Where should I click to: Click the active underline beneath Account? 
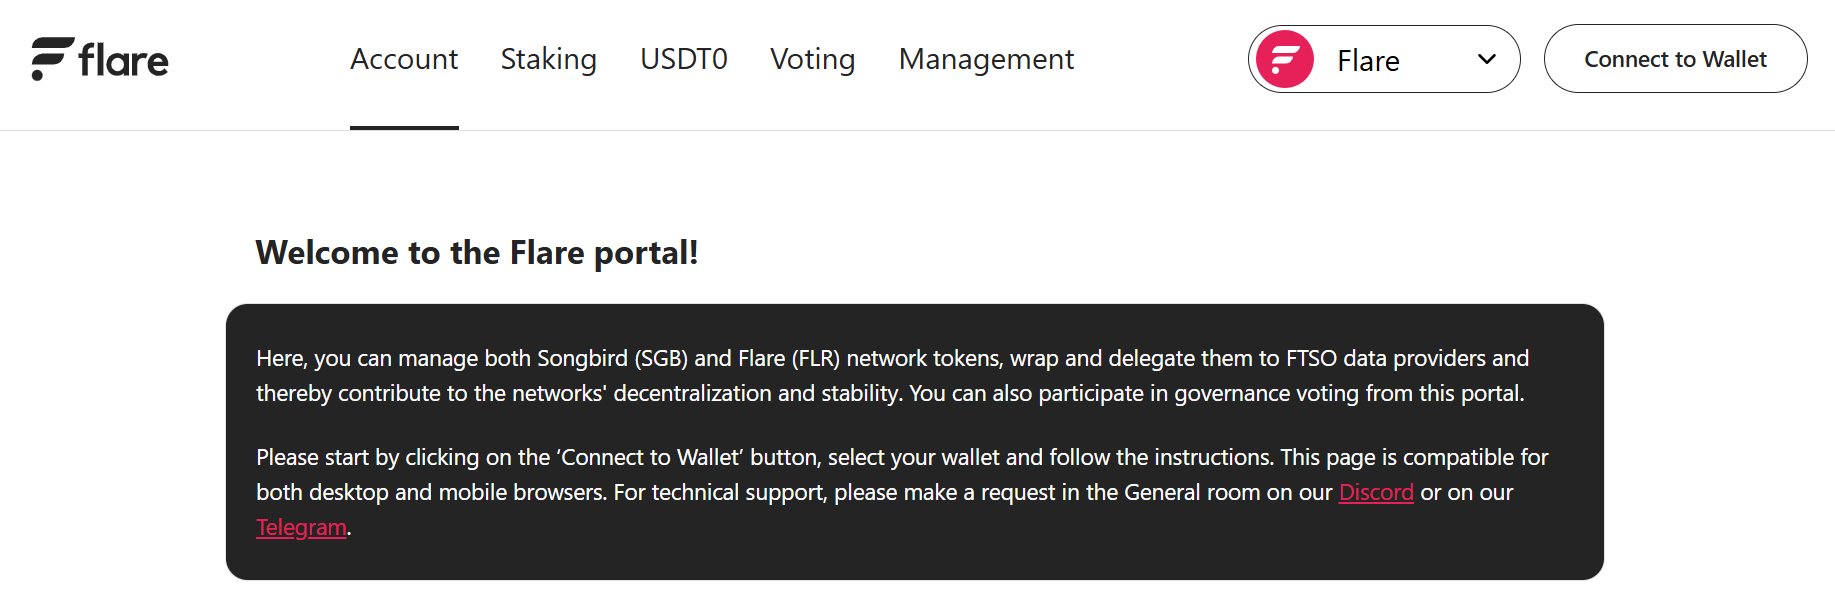click(x=404, y=127)
